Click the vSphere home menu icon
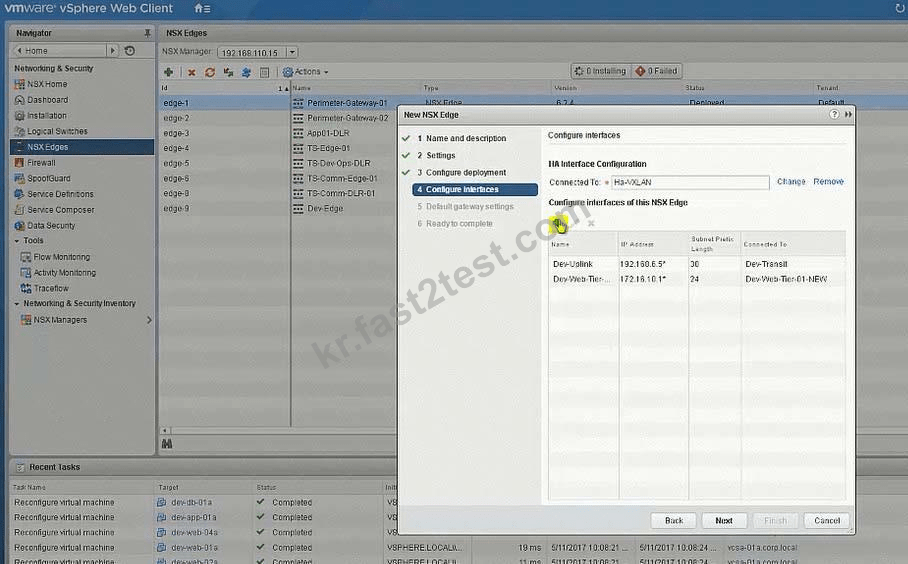908x564 pixels. point(202,8)
